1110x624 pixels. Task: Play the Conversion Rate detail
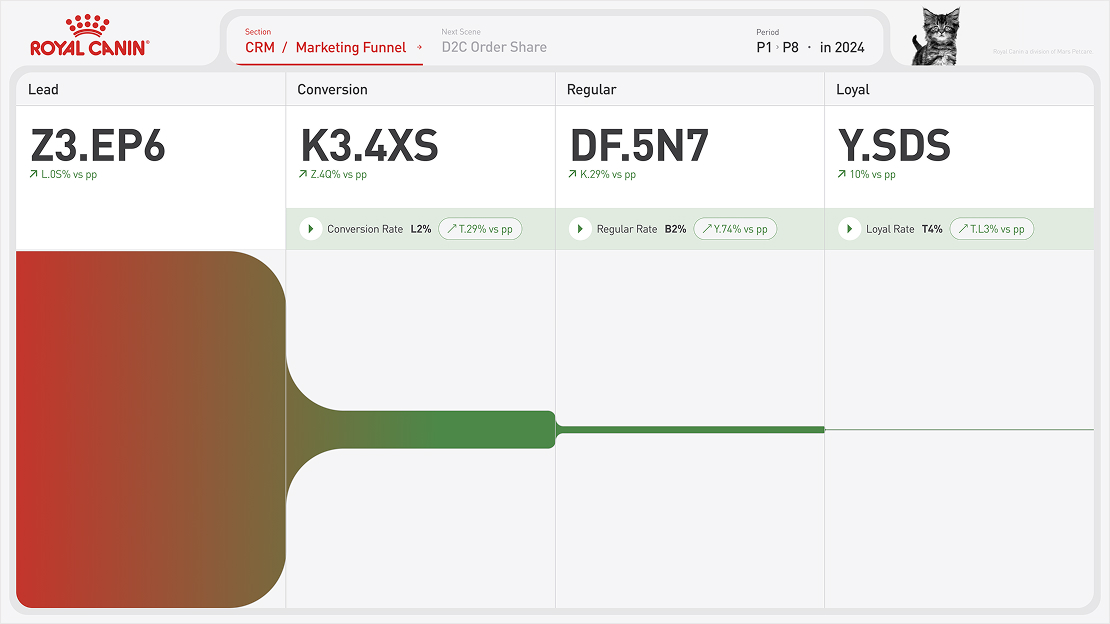(311, 229)
